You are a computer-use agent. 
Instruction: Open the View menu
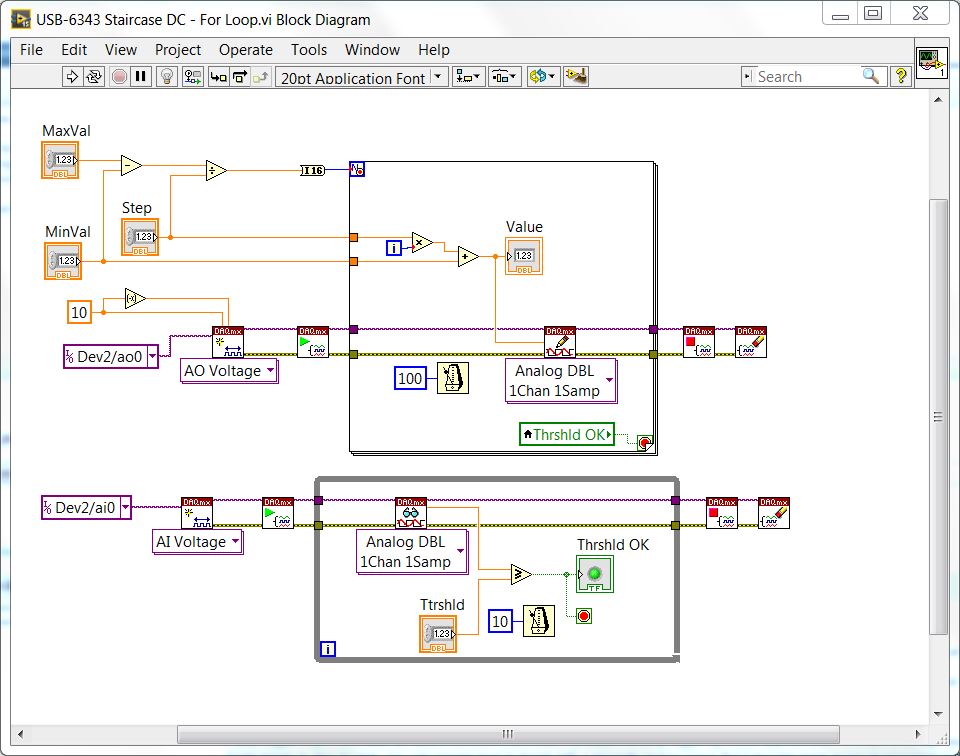point(121,50)
